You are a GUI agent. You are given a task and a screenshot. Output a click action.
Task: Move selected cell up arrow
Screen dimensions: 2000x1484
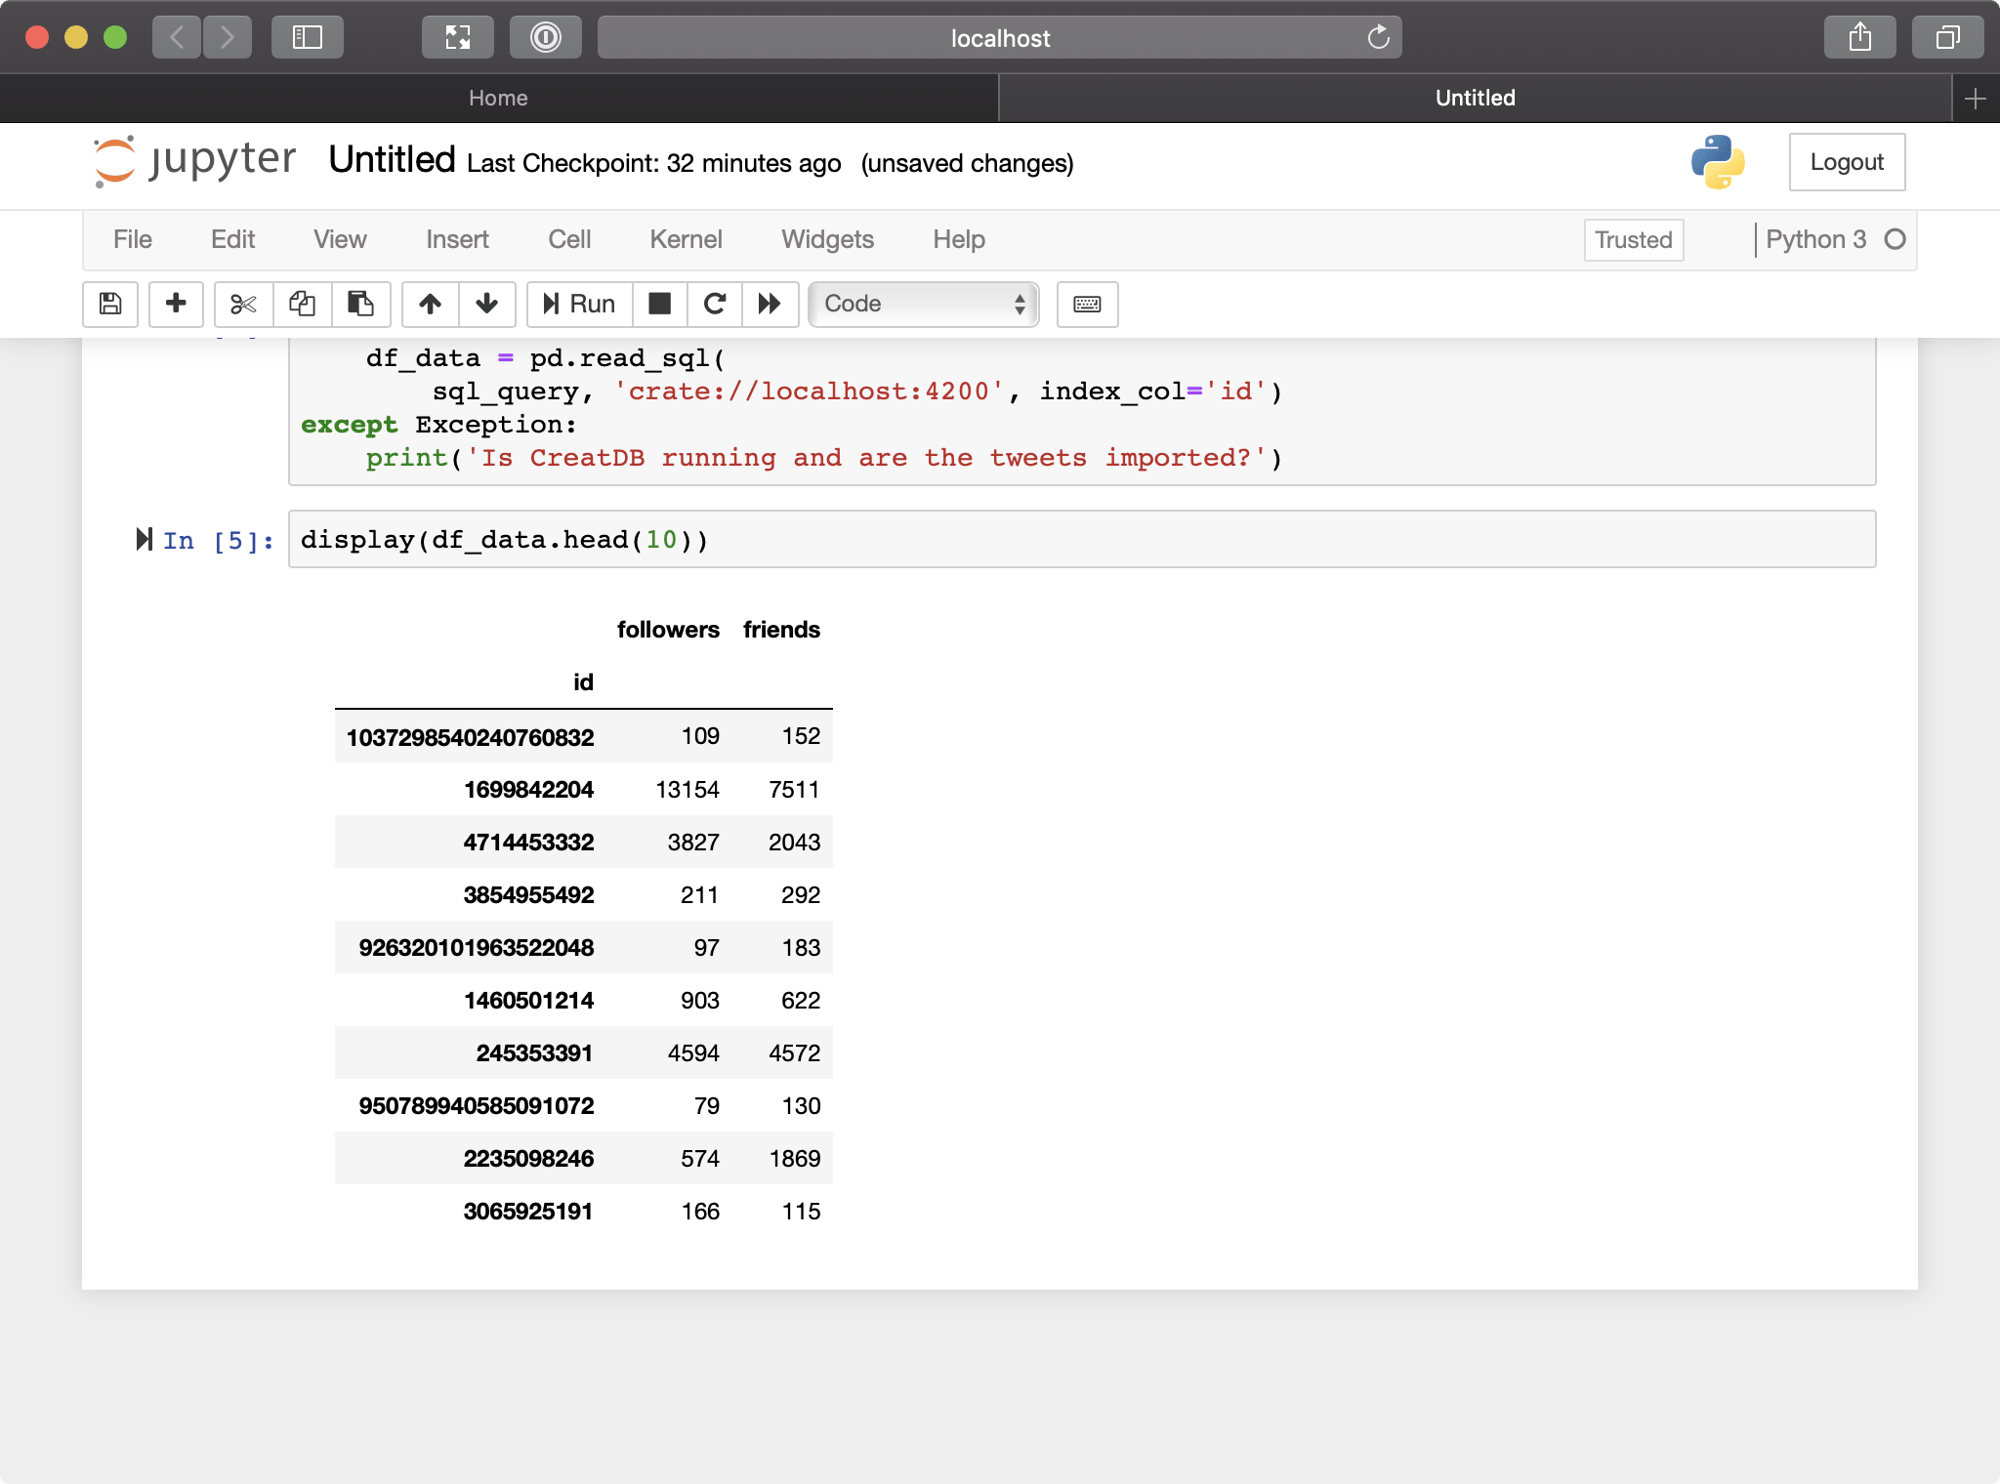pyautogui.click(x=430, y=304)
